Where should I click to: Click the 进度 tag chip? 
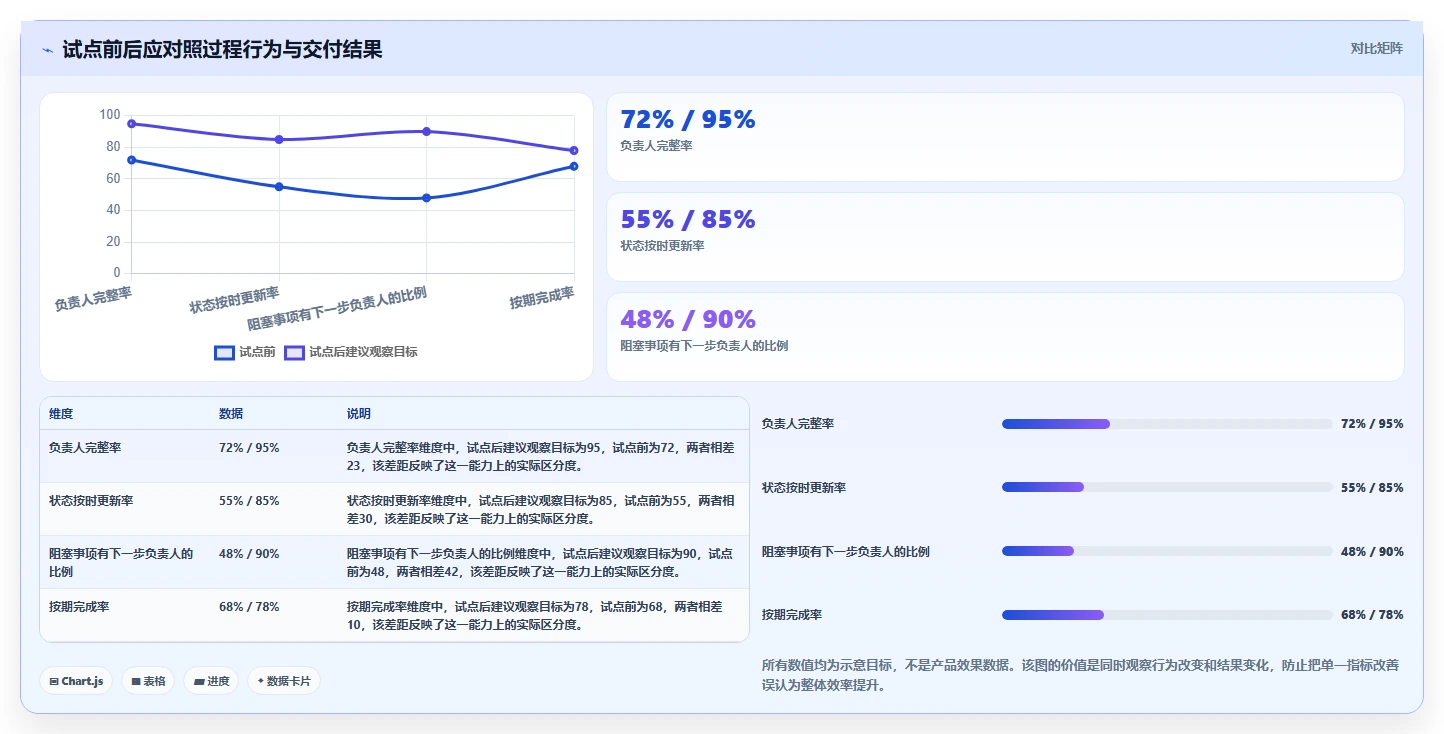click(211, 681)
